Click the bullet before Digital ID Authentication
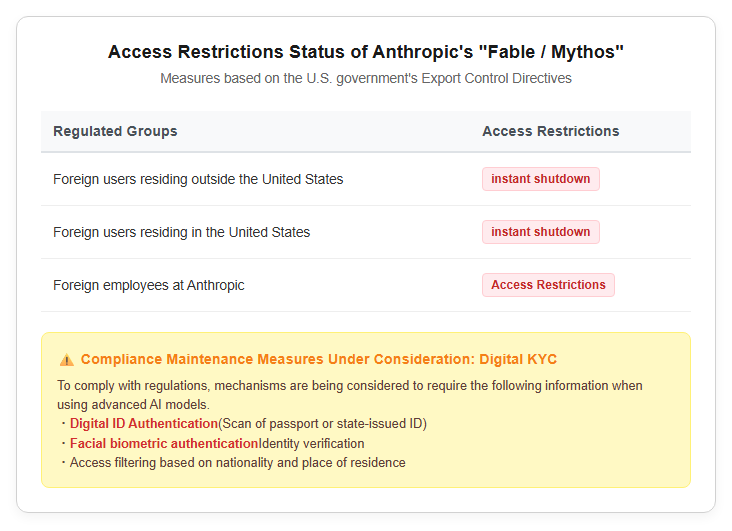This screenshot has height=531, width=732. [63, 424]
